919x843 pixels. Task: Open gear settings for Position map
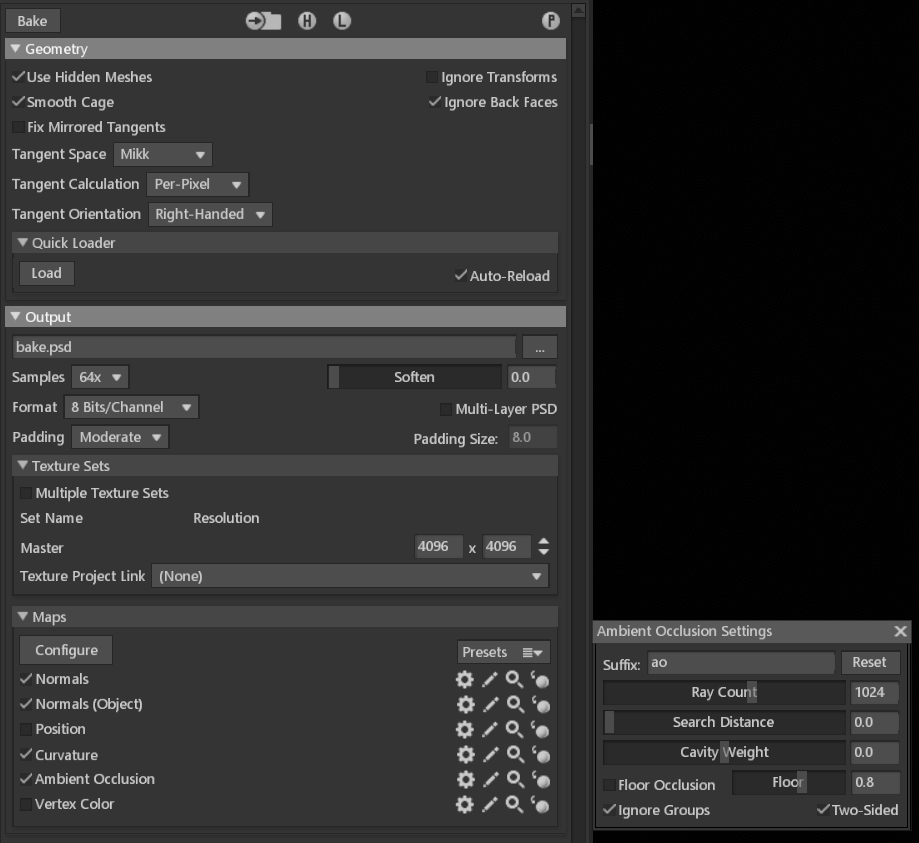pos(465,729)
